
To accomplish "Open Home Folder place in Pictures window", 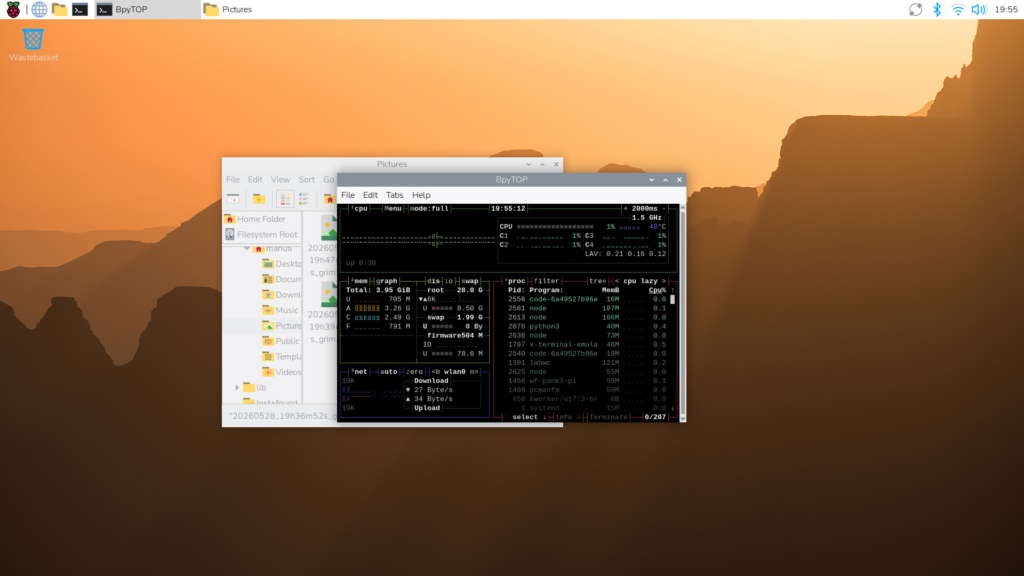I will 256,219.
